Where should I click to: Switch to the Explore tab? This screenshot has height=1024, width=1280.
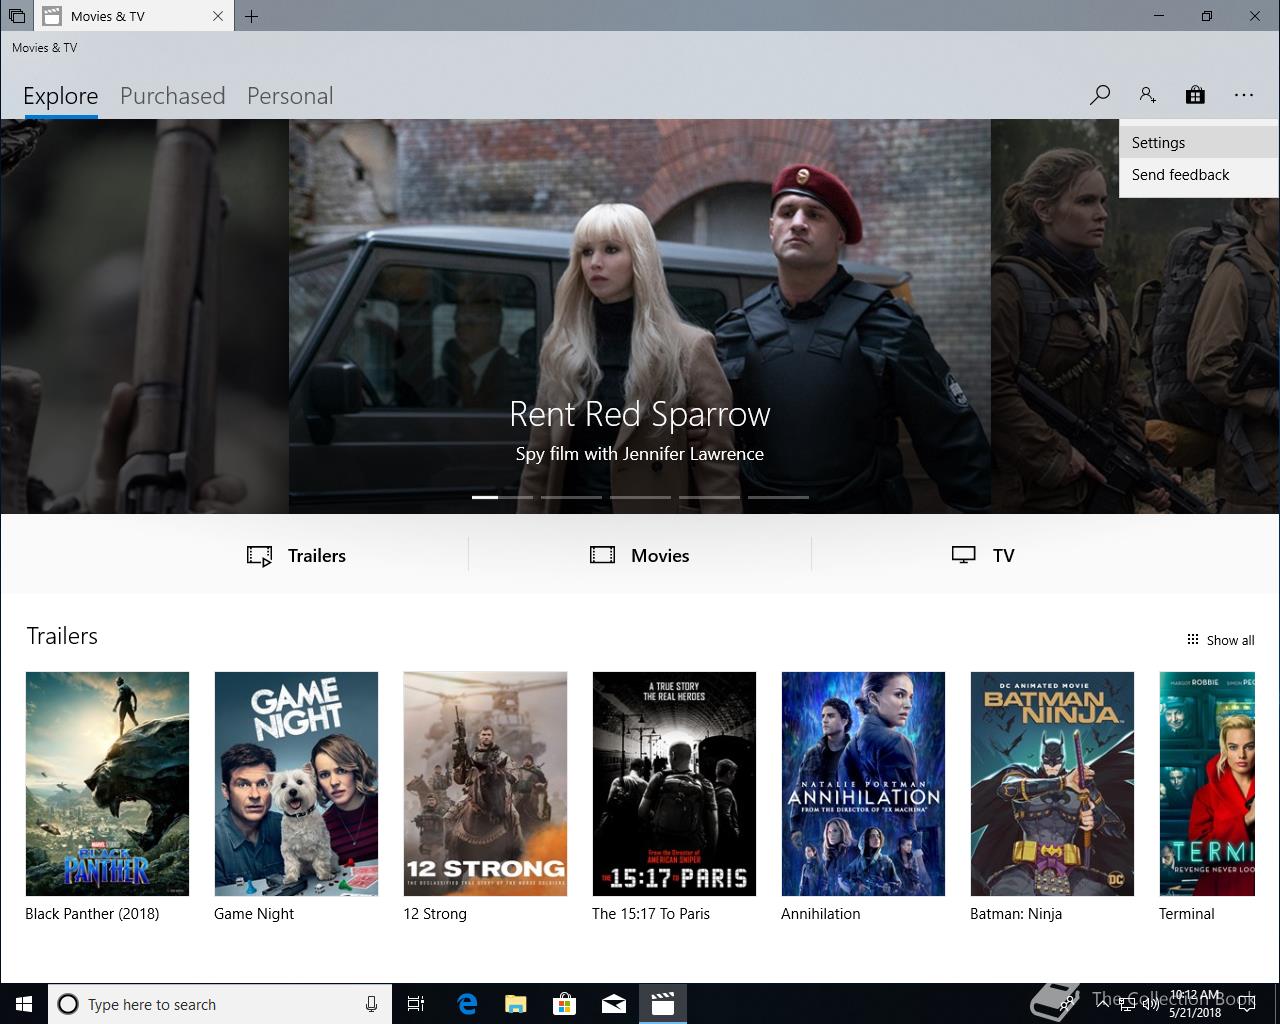pos(61,96)
